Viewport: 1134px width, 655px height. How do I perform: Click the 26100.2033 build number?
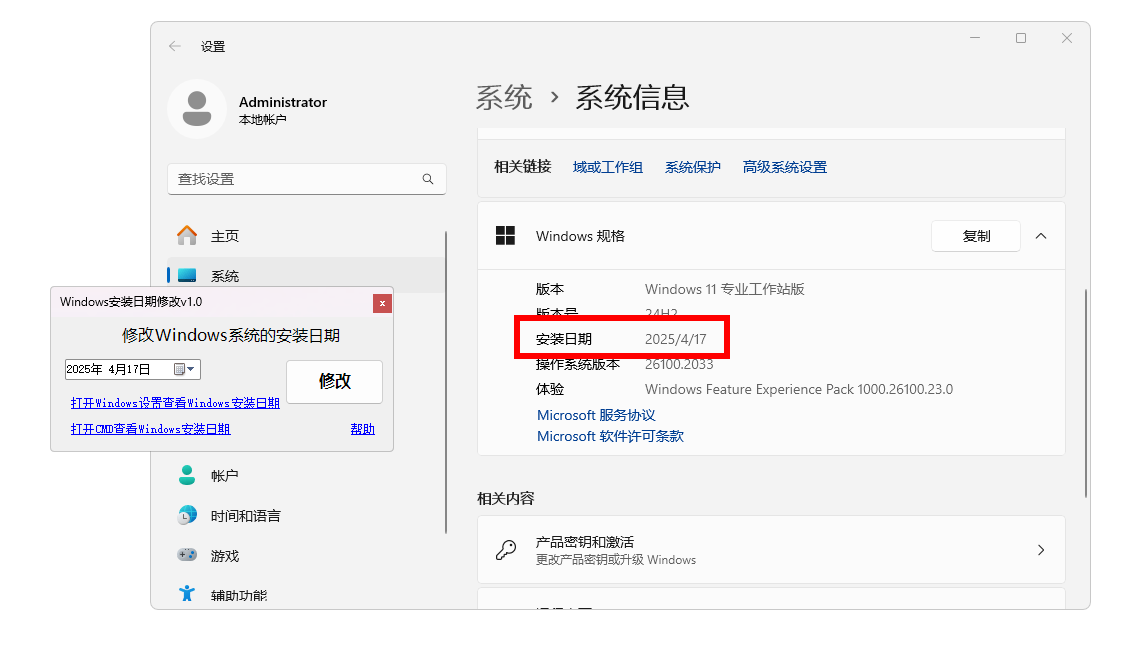[679, 364]
